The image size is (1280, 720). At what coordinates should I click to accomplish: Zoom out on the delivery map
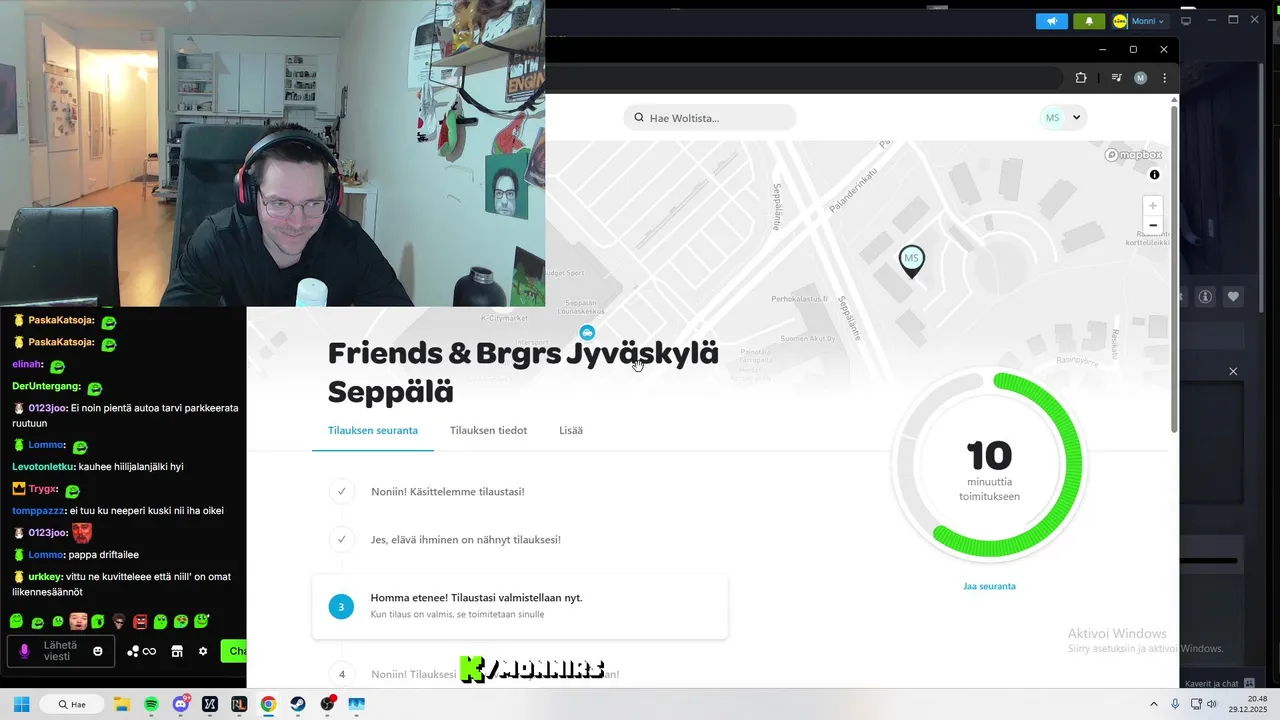coord(1153,225)
